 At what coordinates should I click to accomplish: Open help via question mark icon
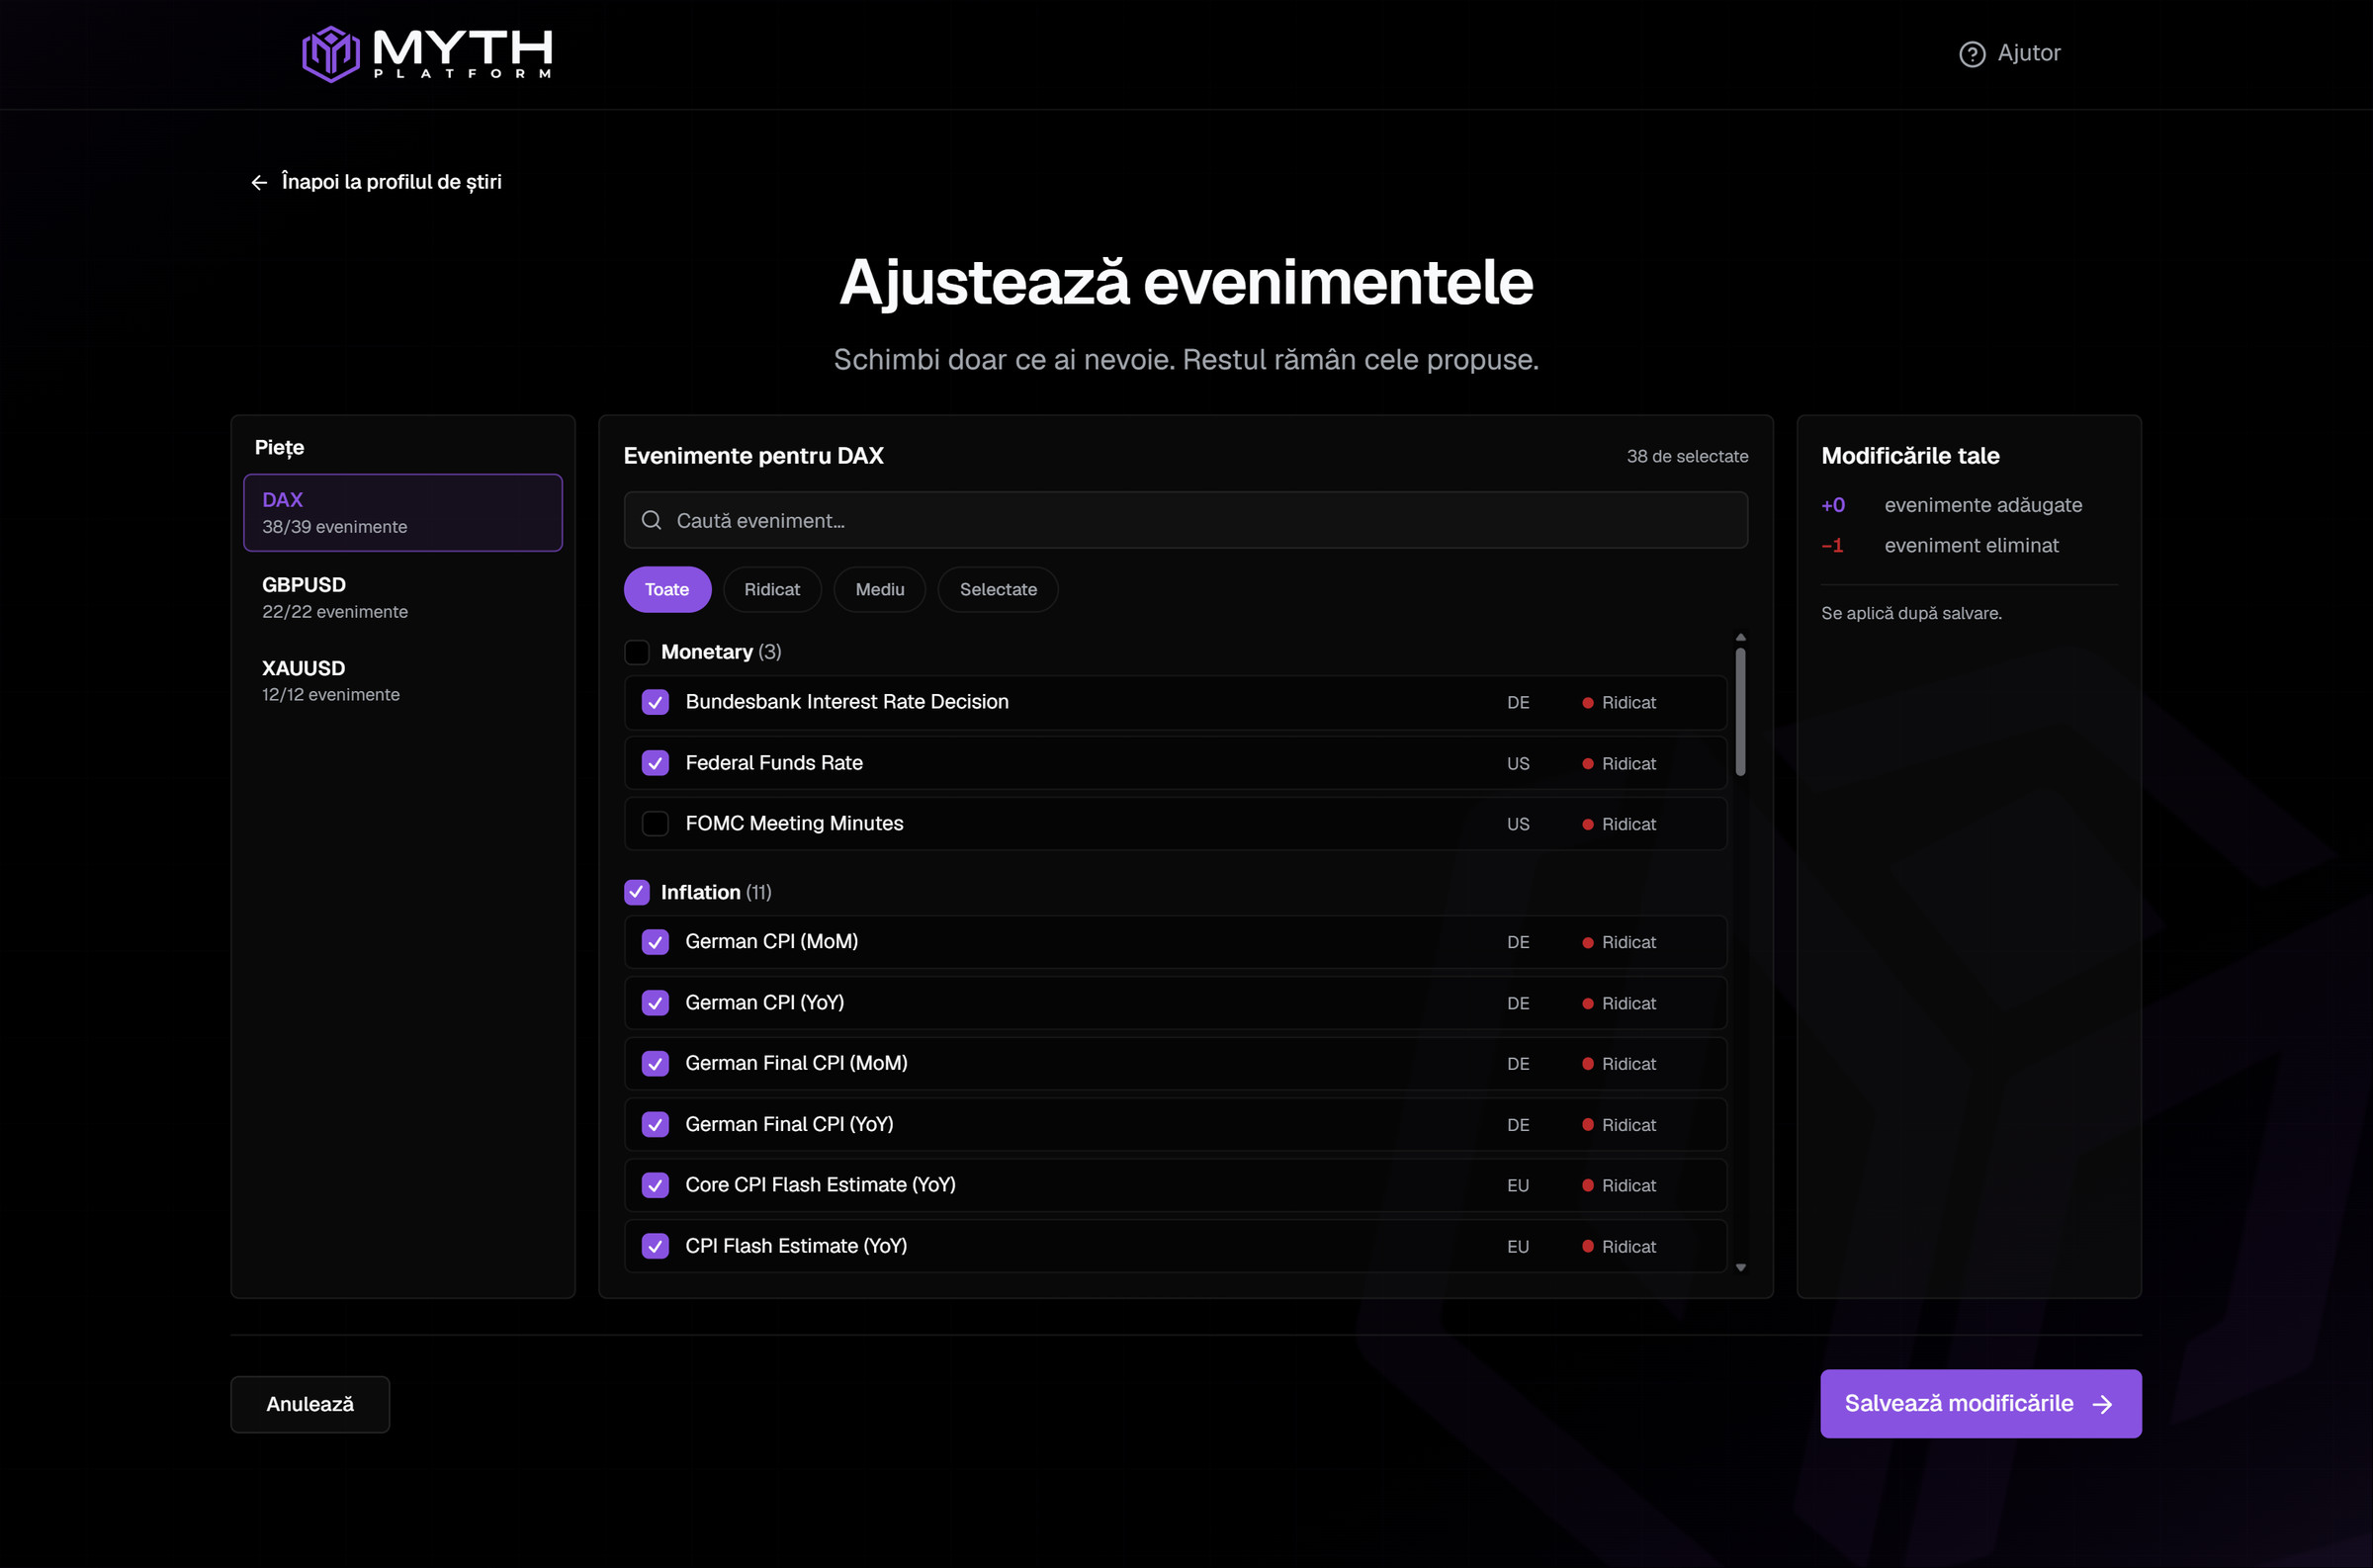coord(1971,54)
